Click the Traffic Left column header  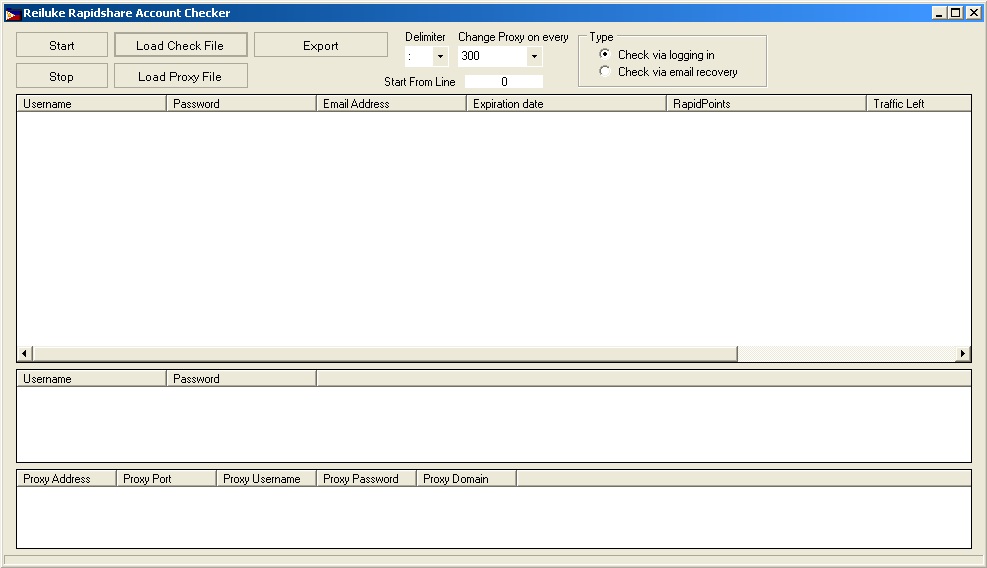[919, 104]
